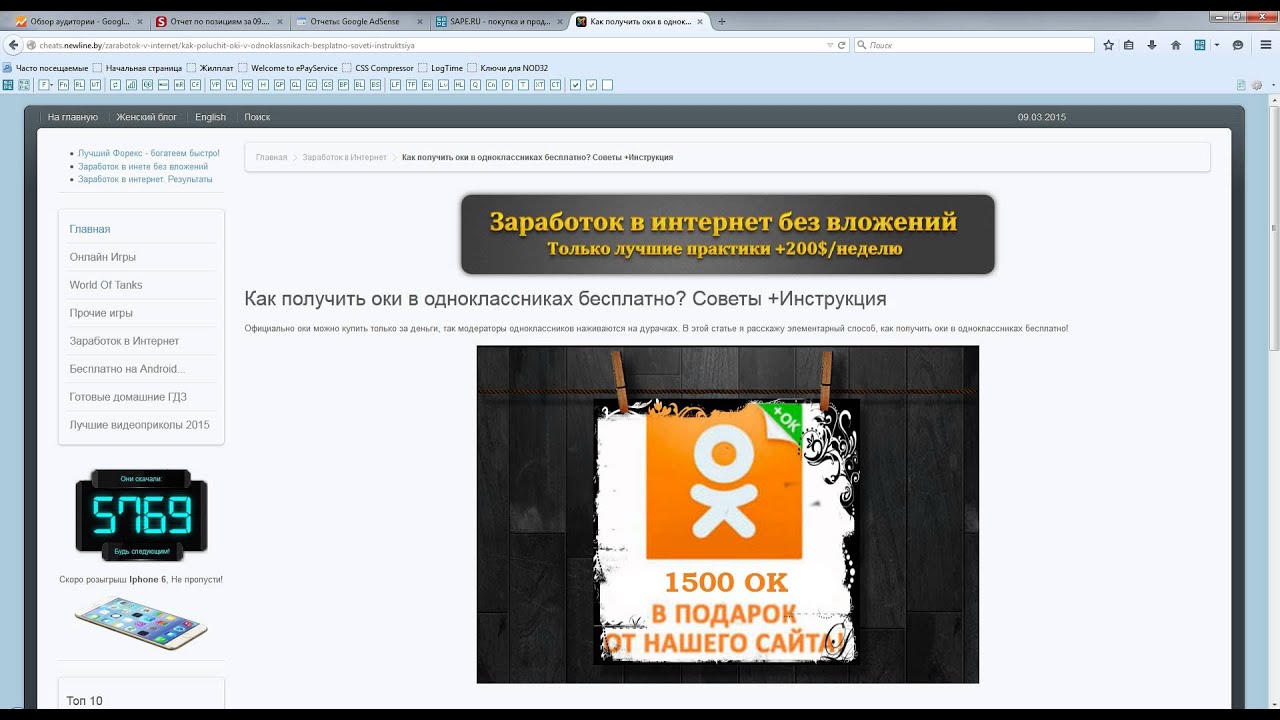The image size is (1280, 720).
Task: Click the chat smiley face icon
Action: coord(1238,45)
